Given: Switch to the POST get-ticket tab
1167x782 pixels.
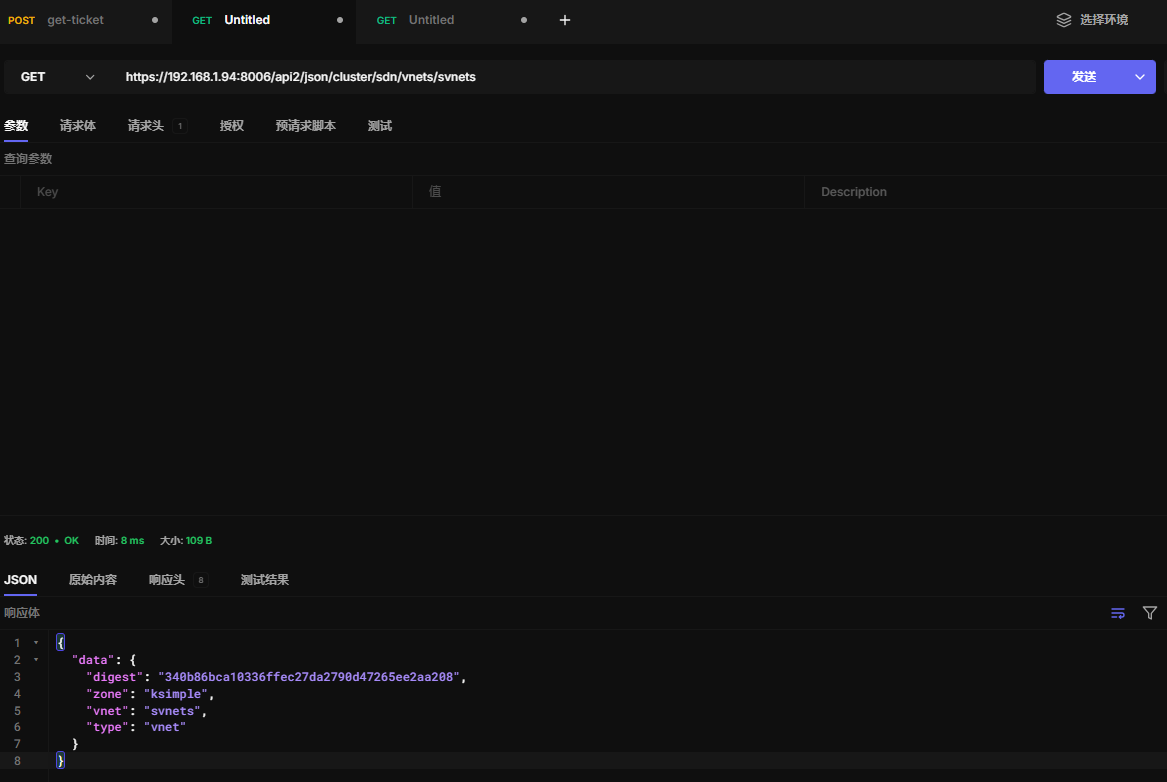Looking at the screenshot, I should click(x=75, y=20).
